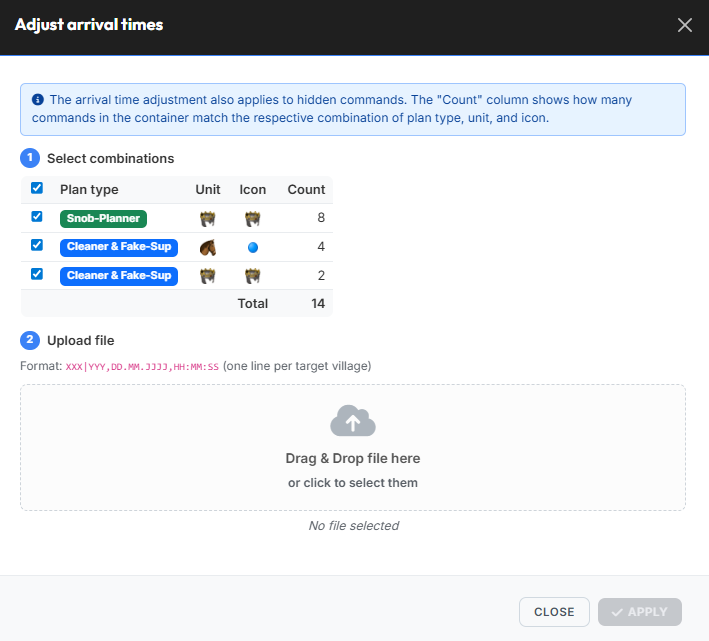Click the info icon in the blue notice
The image size is (709, 641).
(x=38, y=99)
